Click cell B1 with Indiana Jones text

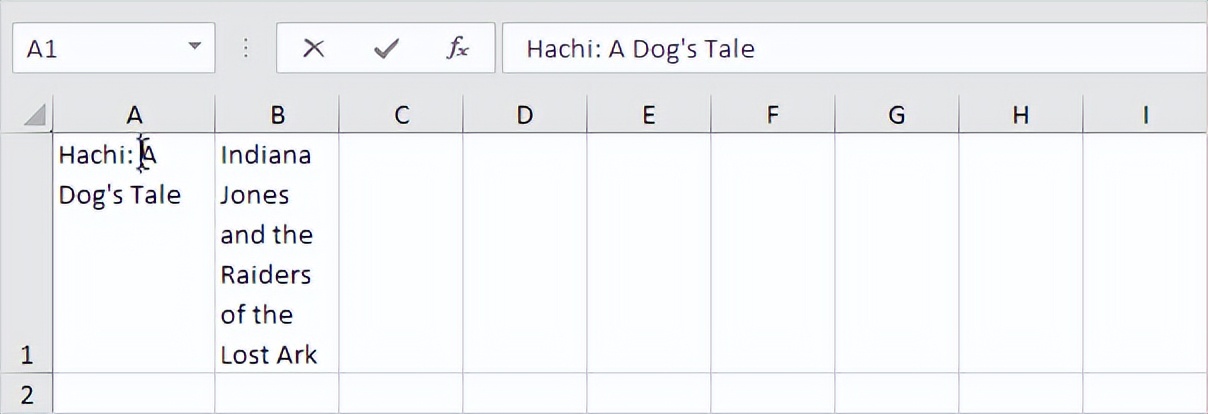pos(277,253)
